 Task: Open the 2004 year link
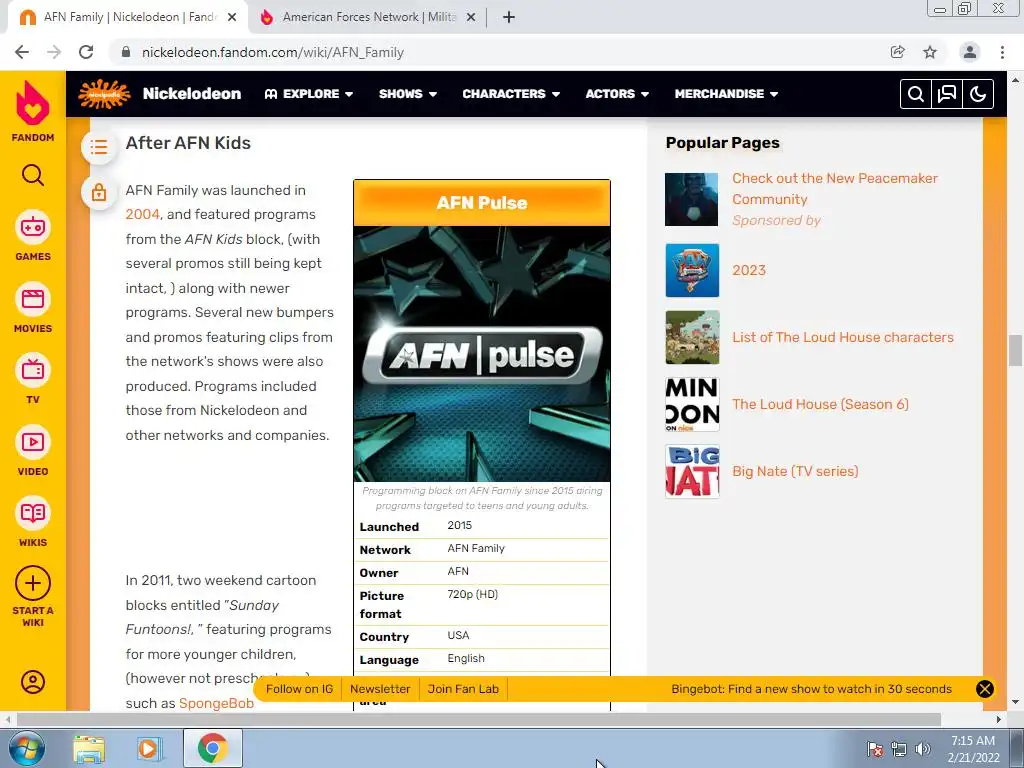142,214
